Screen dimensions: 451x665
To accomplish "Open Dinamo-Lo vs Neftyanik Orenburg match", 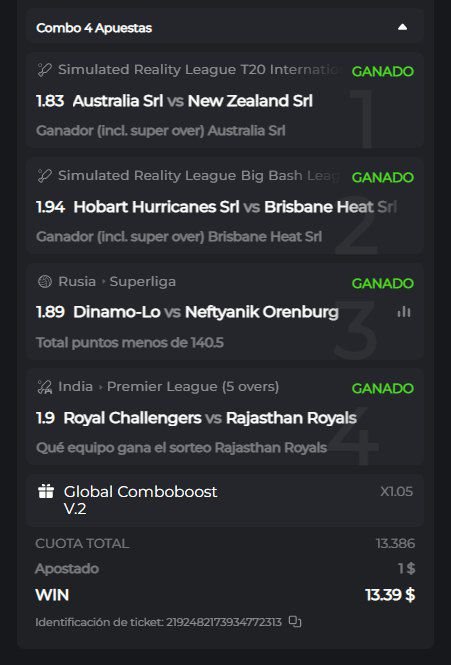I will pos(206,312).
